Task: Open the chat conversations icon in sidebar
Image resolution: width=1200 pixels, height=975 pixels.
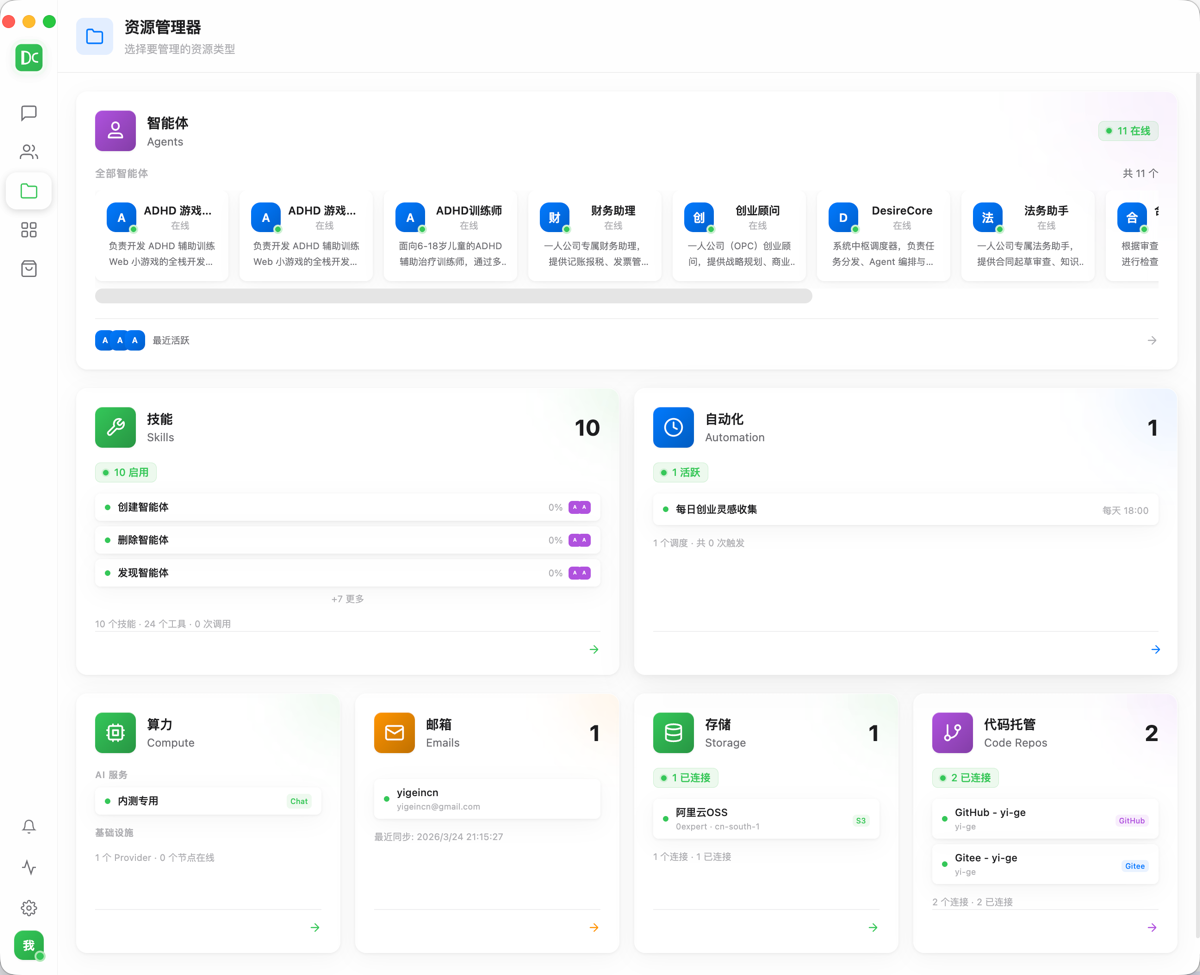Action: [x=28, y=112]
